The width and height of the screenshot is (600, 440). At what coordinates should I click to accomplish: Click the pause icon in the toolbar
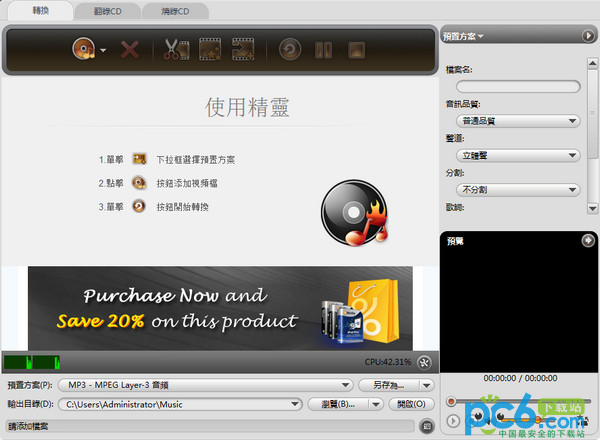(323, 50)
